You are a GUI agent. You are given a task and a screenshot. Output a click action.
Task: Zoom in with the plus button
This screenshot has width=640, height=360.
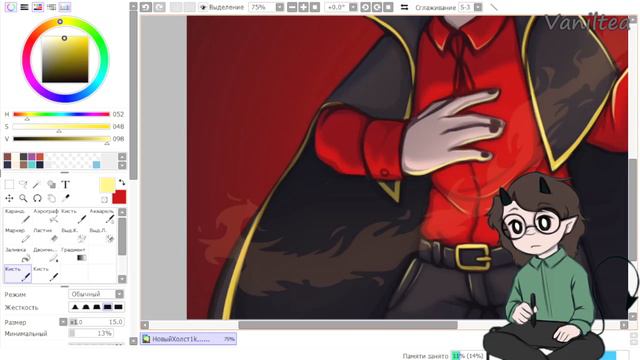click(303, 7)
